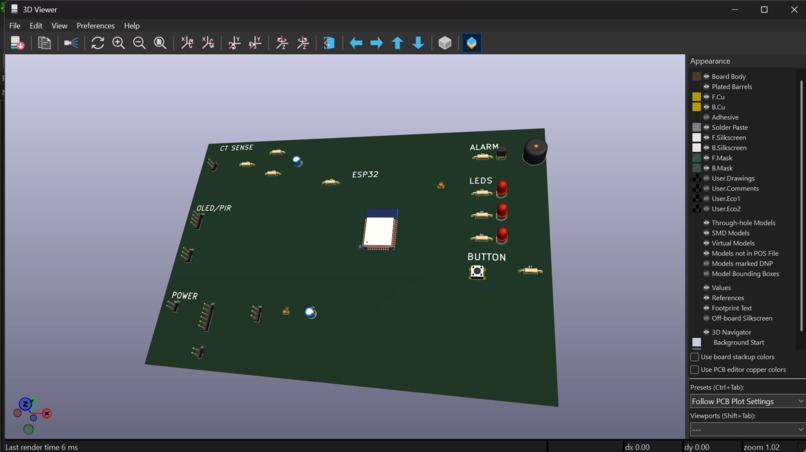This screenshot has width=806, height=452.
Task: Hide the F.Silkscreen layer
Action: [x=706, y=137]
